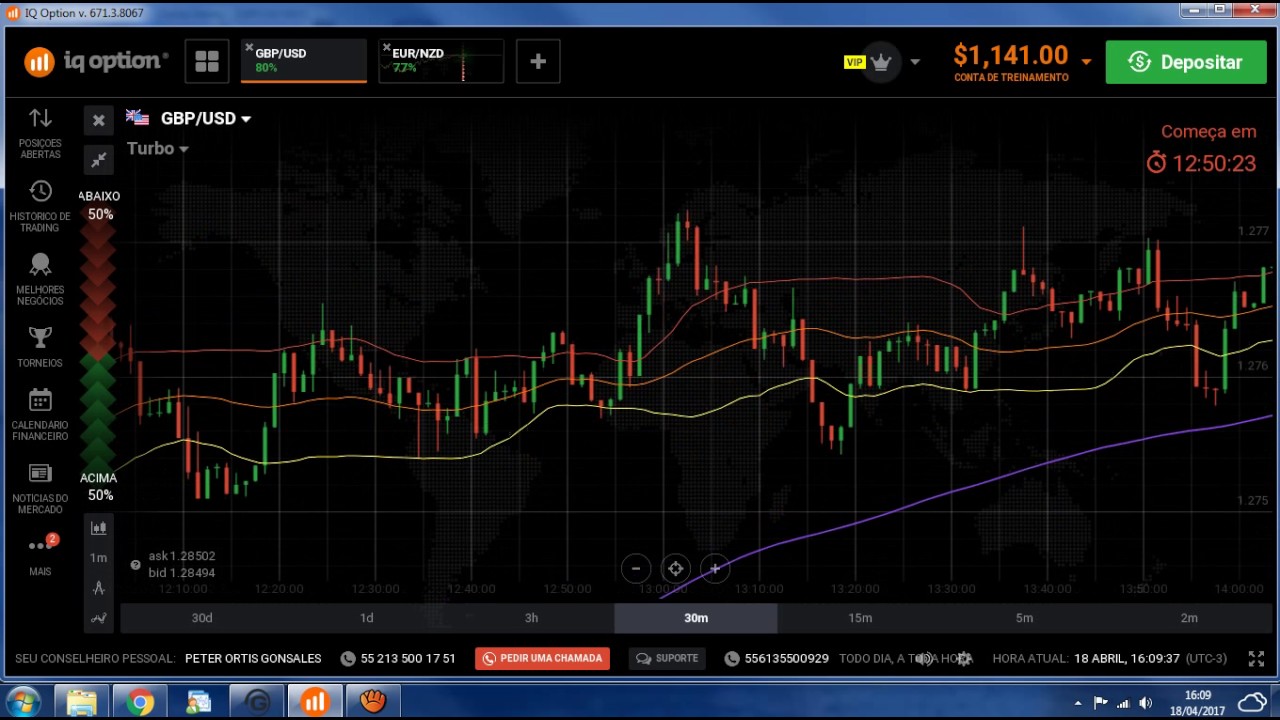Open Histórico de Trading
Image resolution: width=1280 pixels, height=720 pixels.
click(x=40, y=206)
